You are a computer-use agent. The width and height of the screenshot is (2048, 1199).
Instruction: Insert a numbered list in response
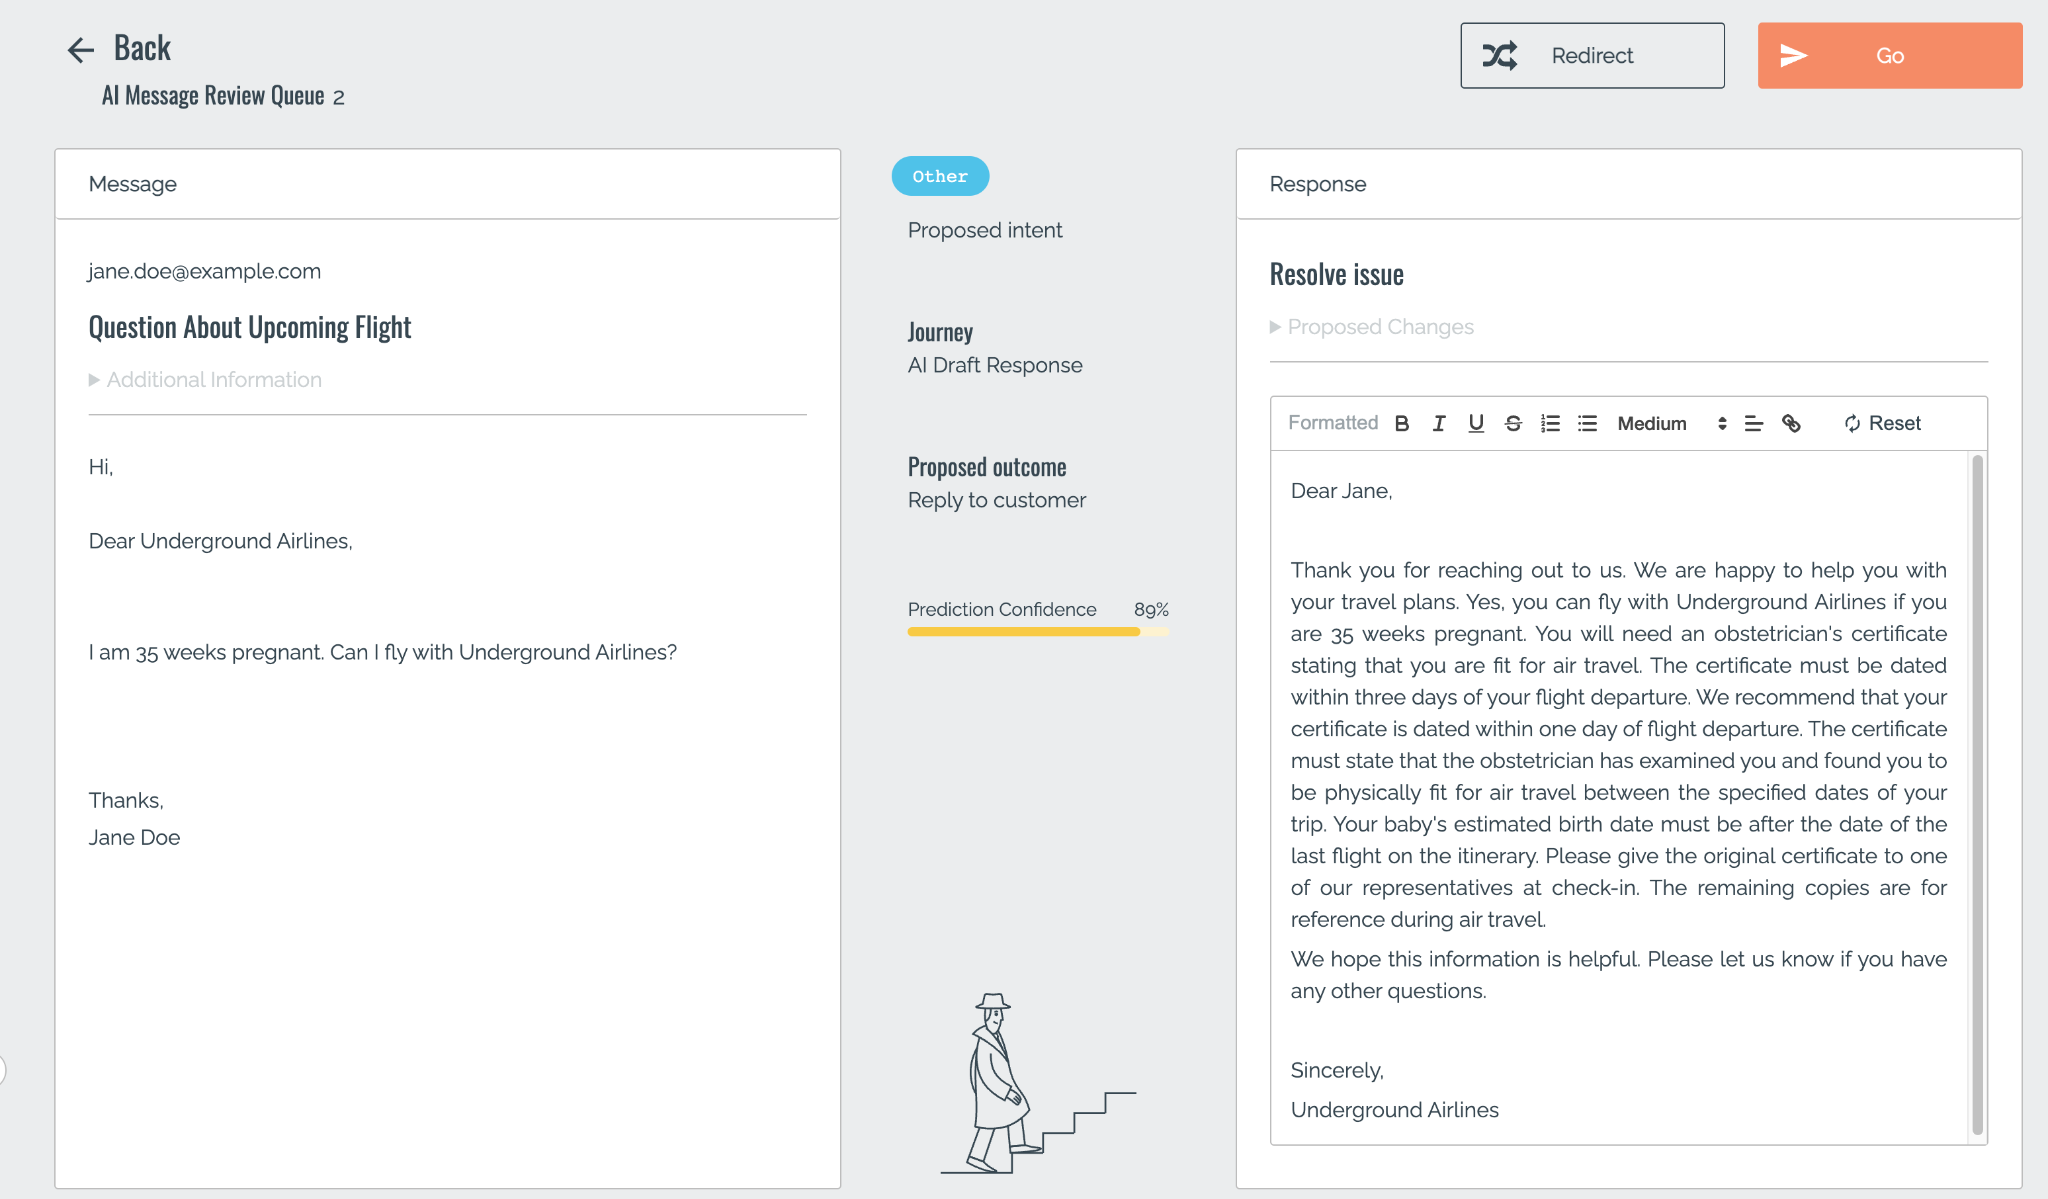(1550, 423)
